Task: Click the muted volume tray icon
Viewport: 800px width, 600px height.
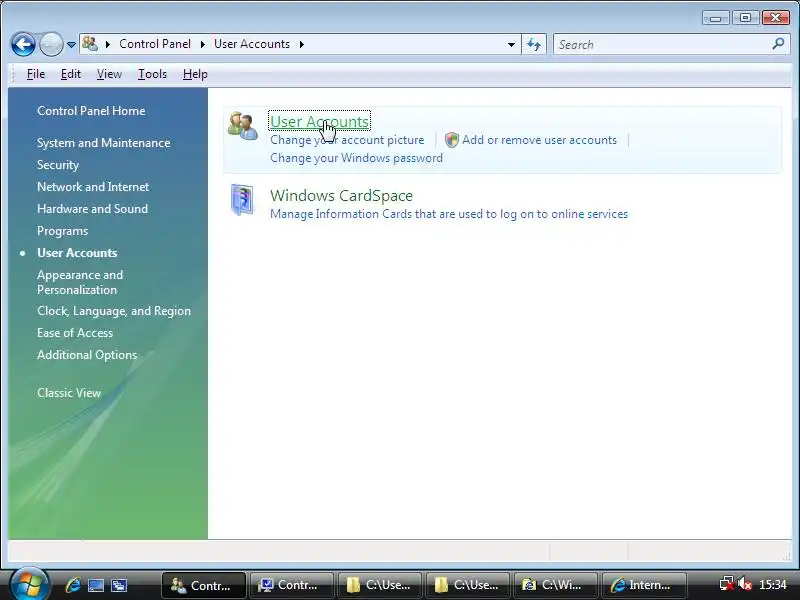Action: tap(745, 584)
